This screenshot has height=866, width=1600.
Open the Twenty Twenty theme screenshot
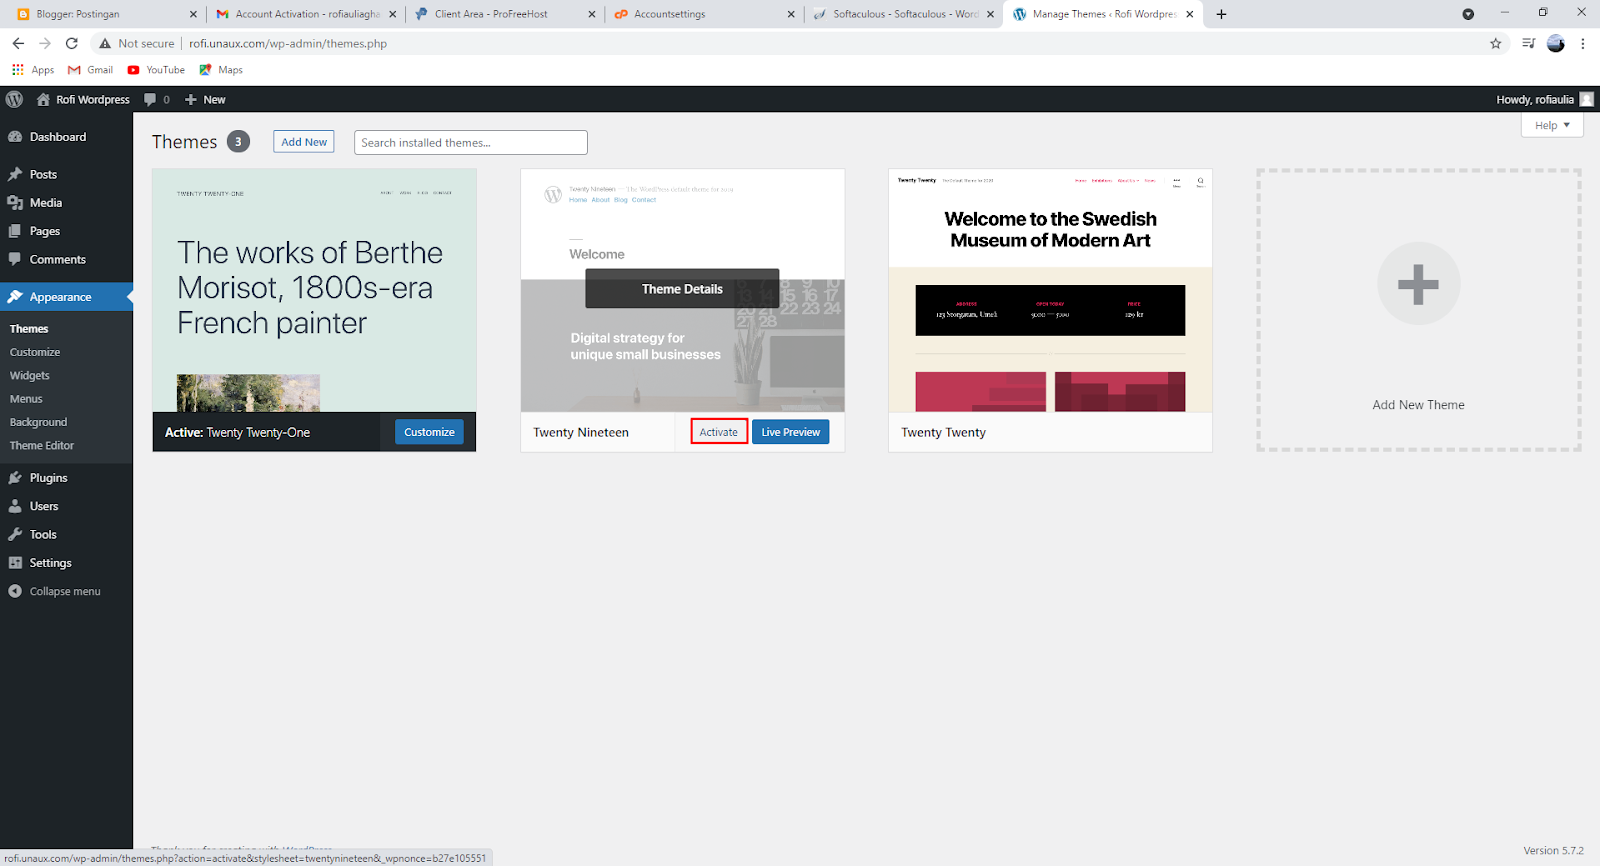coord(1050,290)
